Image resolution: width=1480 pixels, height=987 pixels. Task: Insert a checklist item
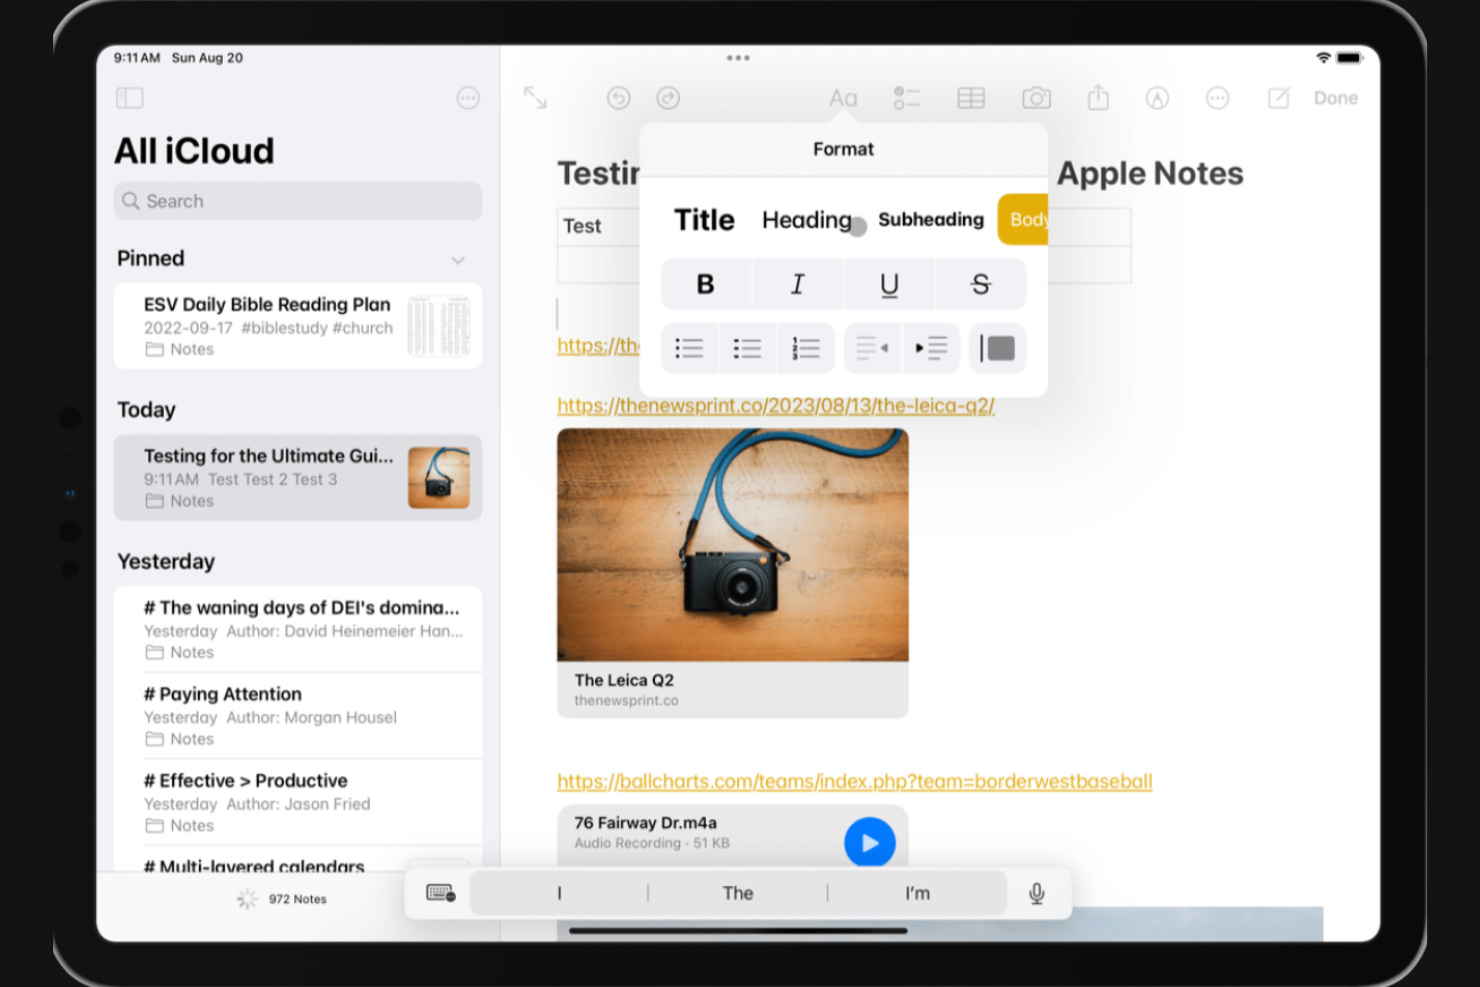907,98
